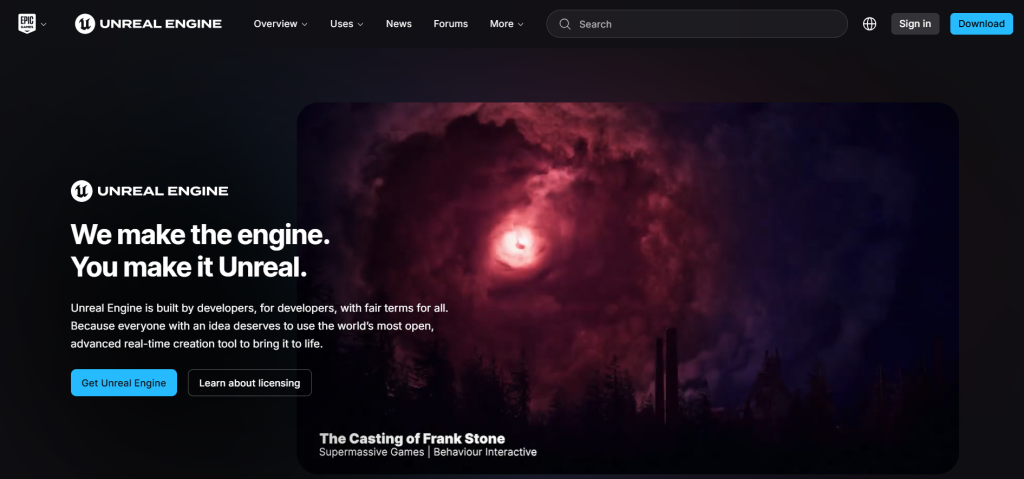Open the globe language selector
The width and height of the screenshot is (1024, 479).
pos(869,24)
